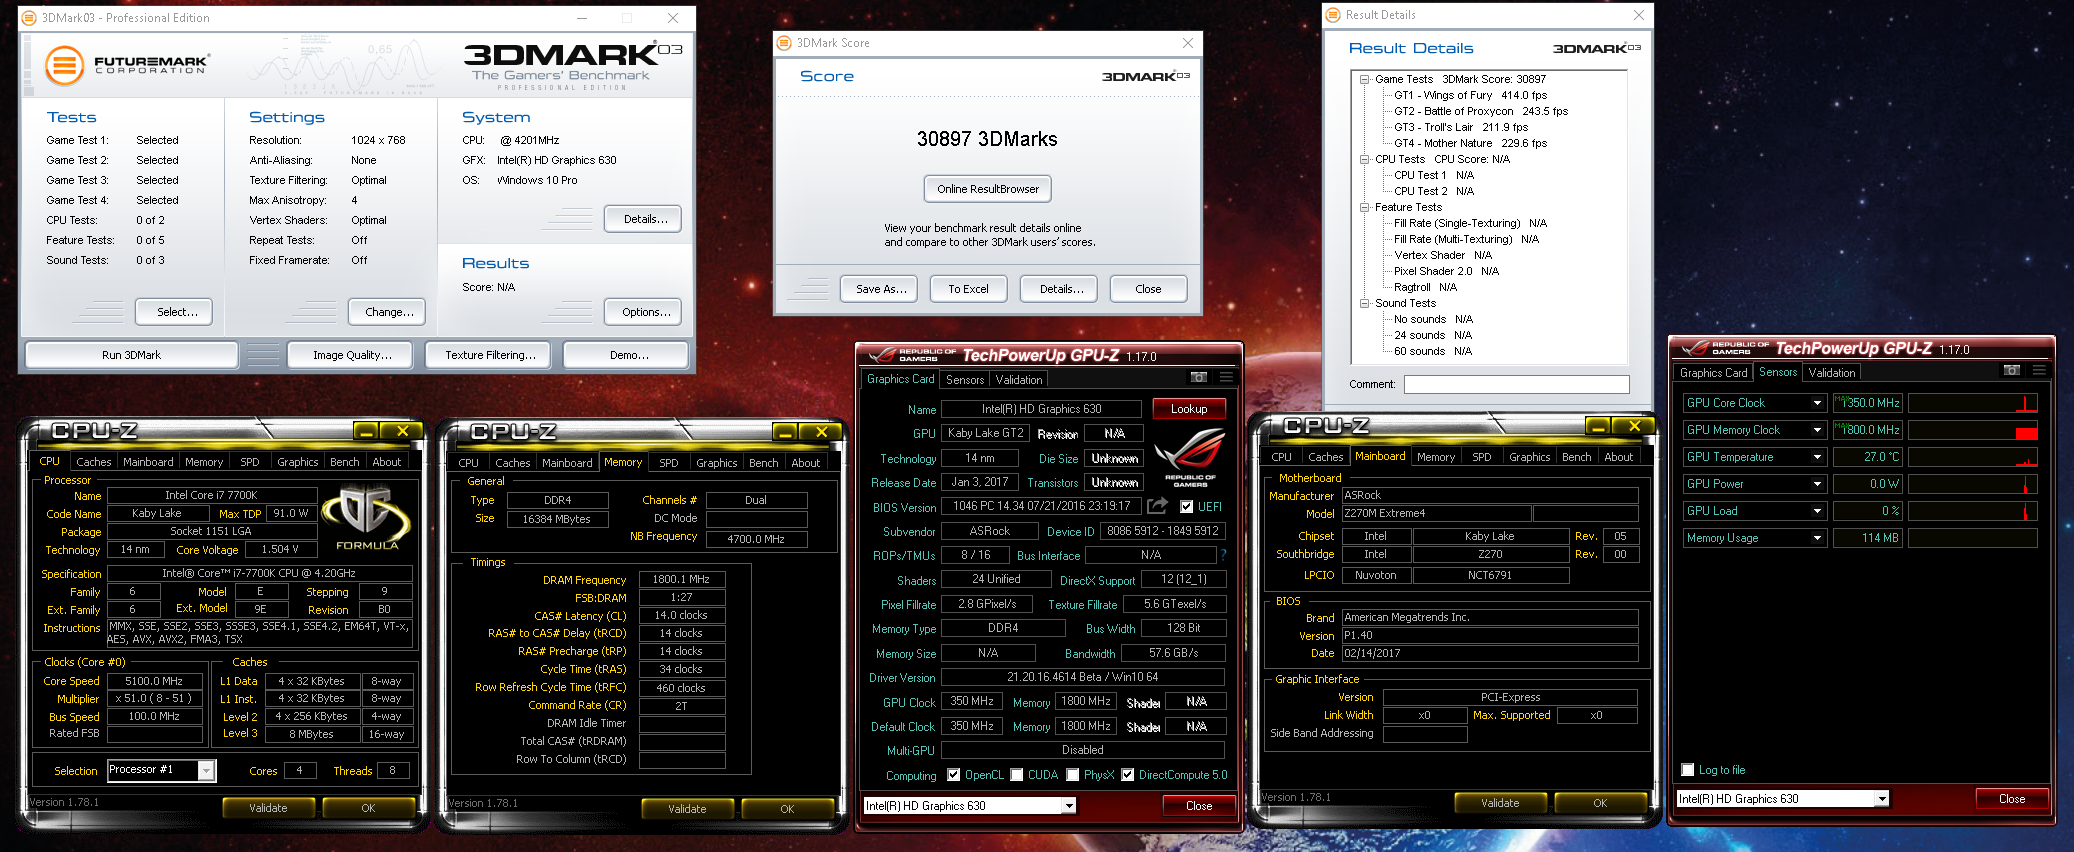This screenshot has width=2074, height=852.
Task: Click 3DMark Score window title icon
Action: tap(785, 43)
